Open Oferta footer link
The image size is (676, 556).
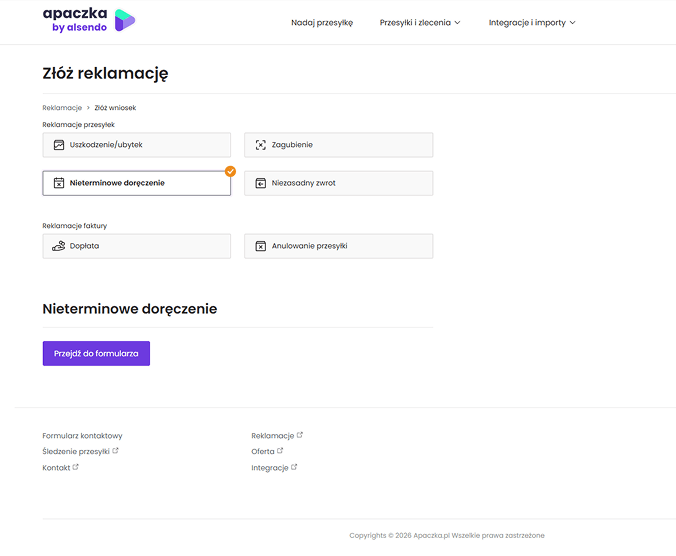click(263, 451)
